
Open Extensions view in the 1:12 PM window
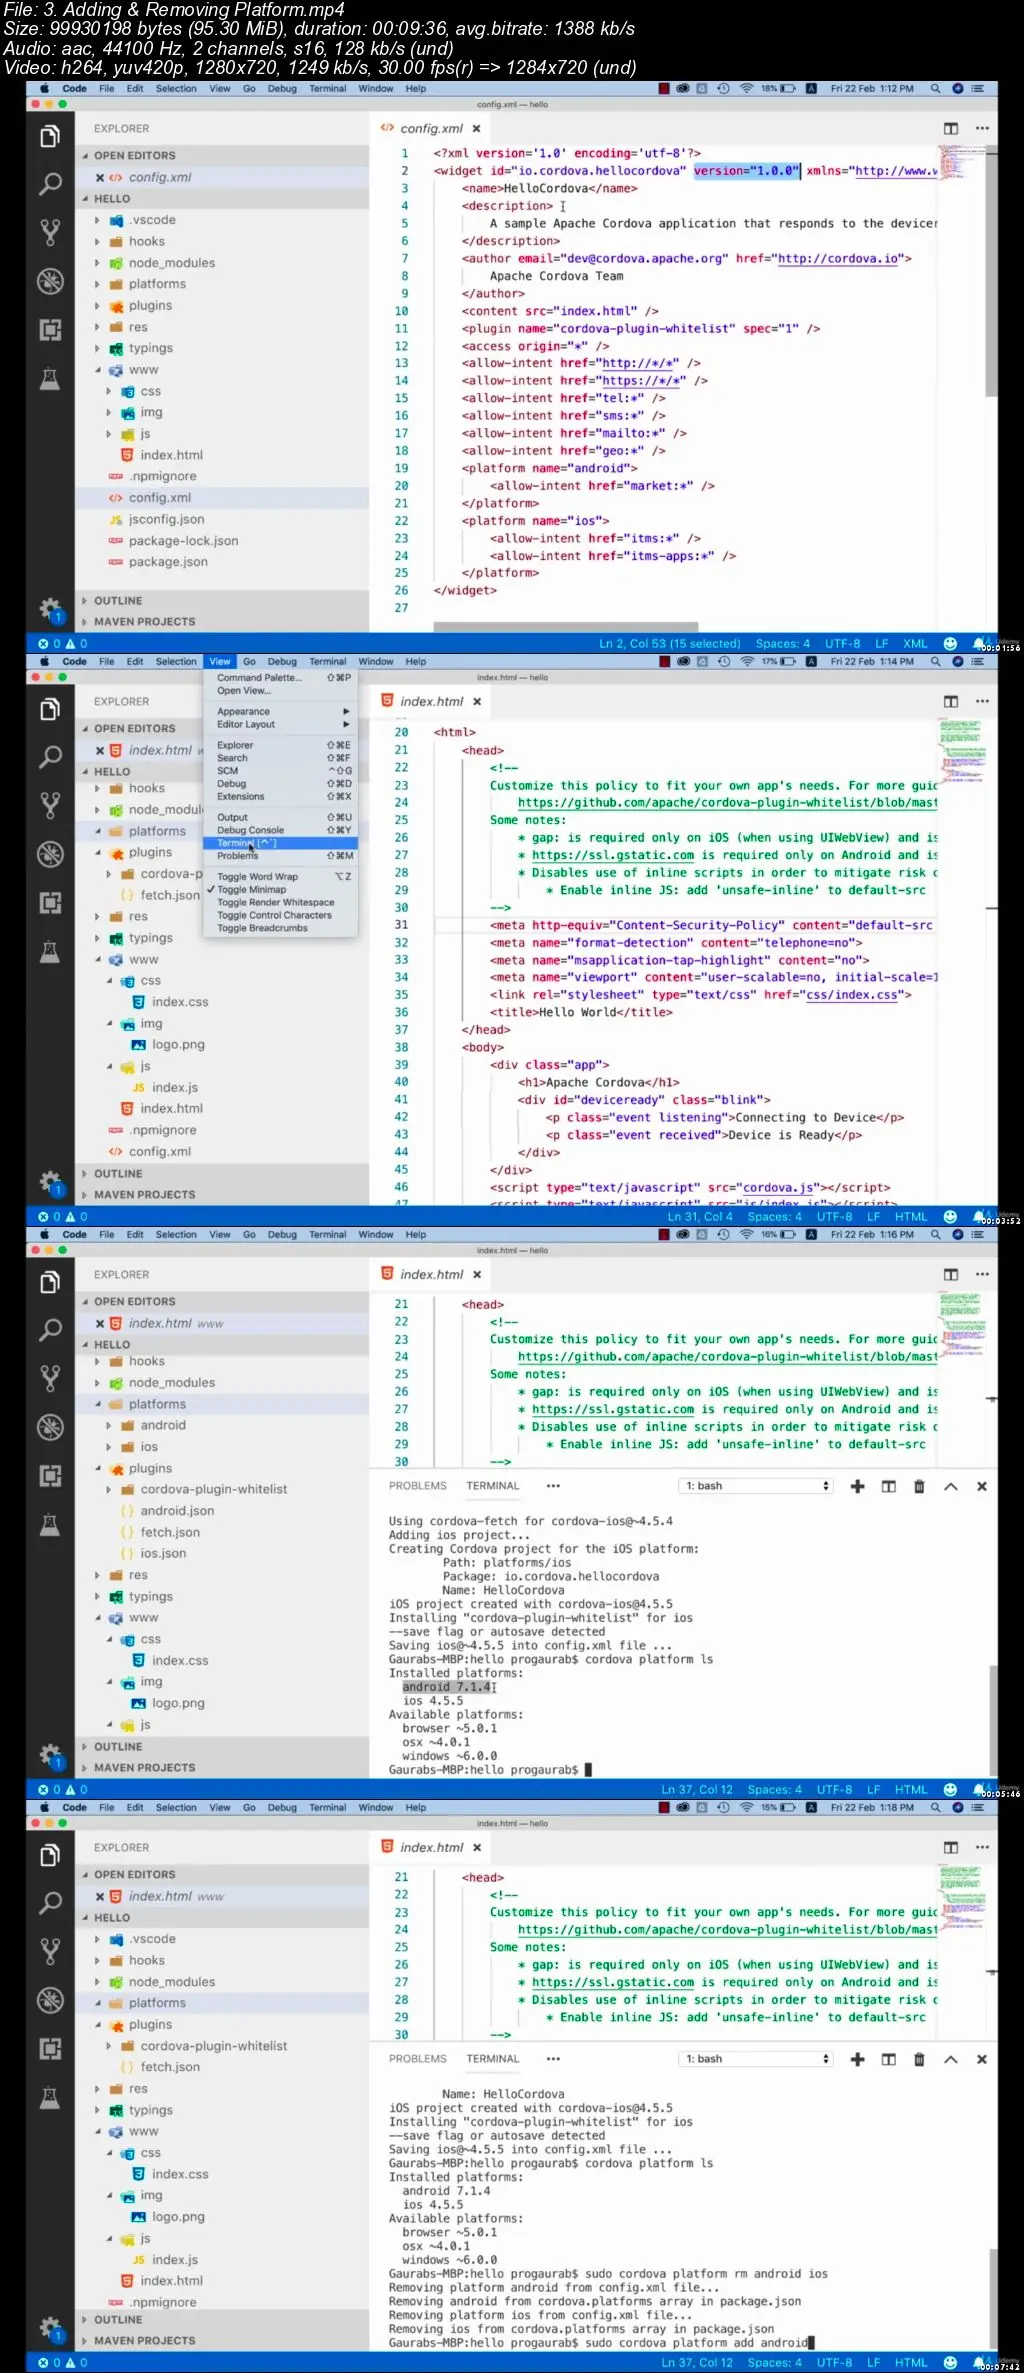point(50,330)
